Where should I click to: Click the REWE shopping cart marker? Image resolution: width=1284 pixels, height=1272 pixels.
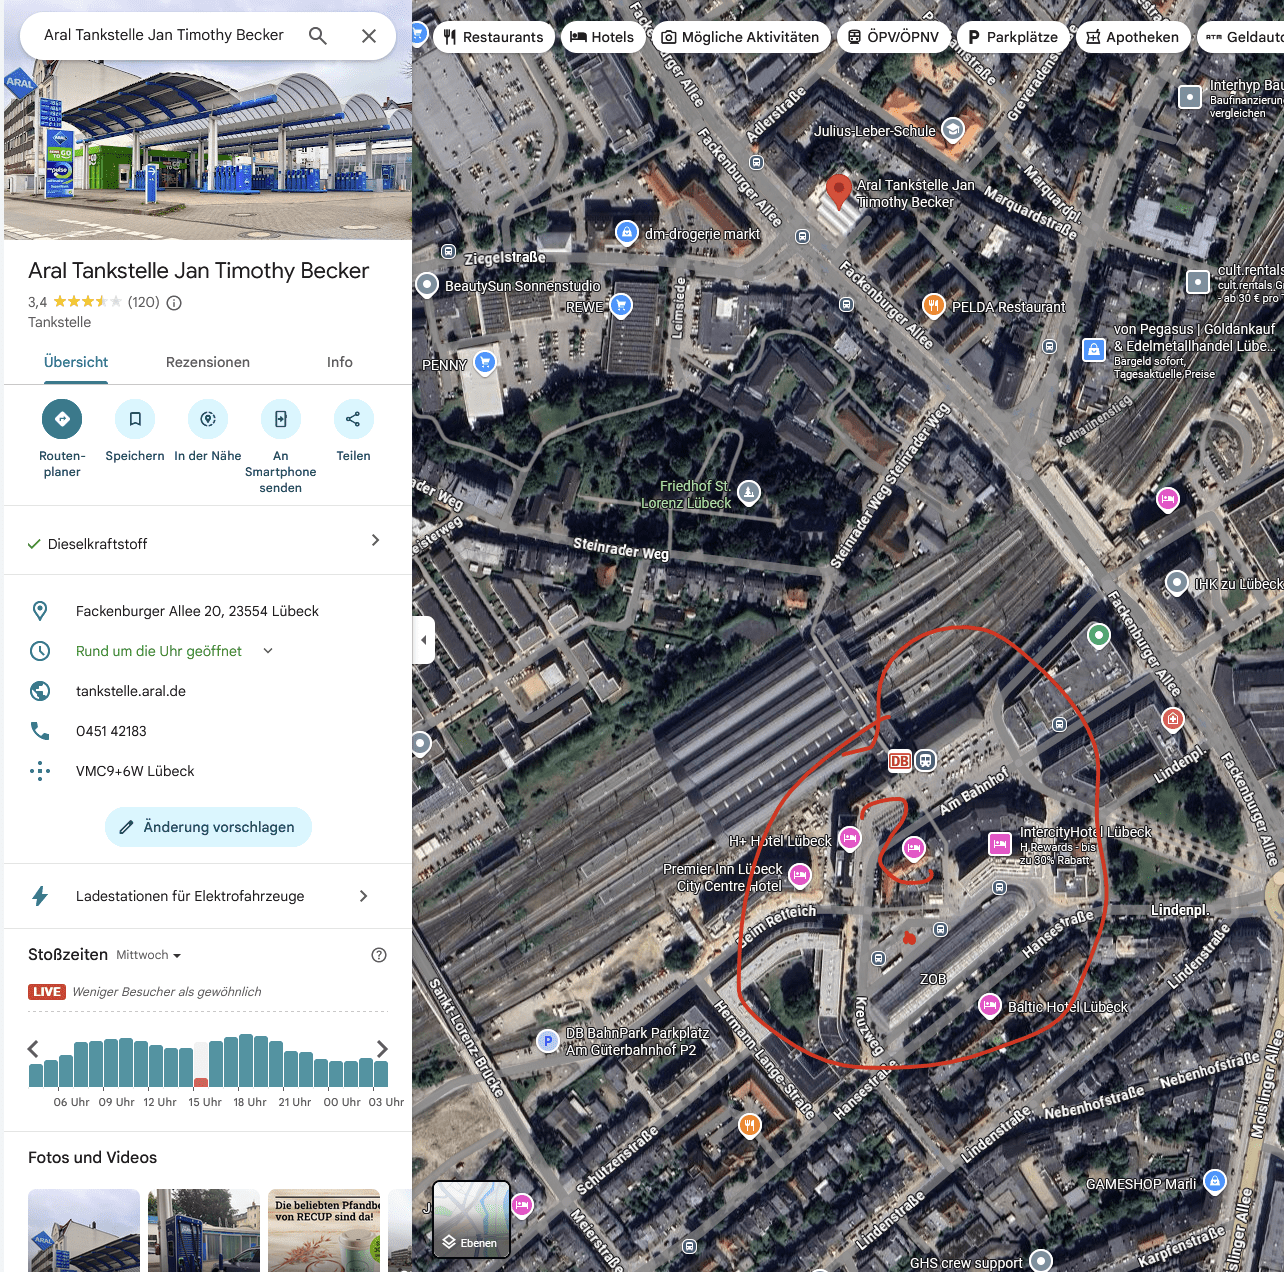pos(621,306)
